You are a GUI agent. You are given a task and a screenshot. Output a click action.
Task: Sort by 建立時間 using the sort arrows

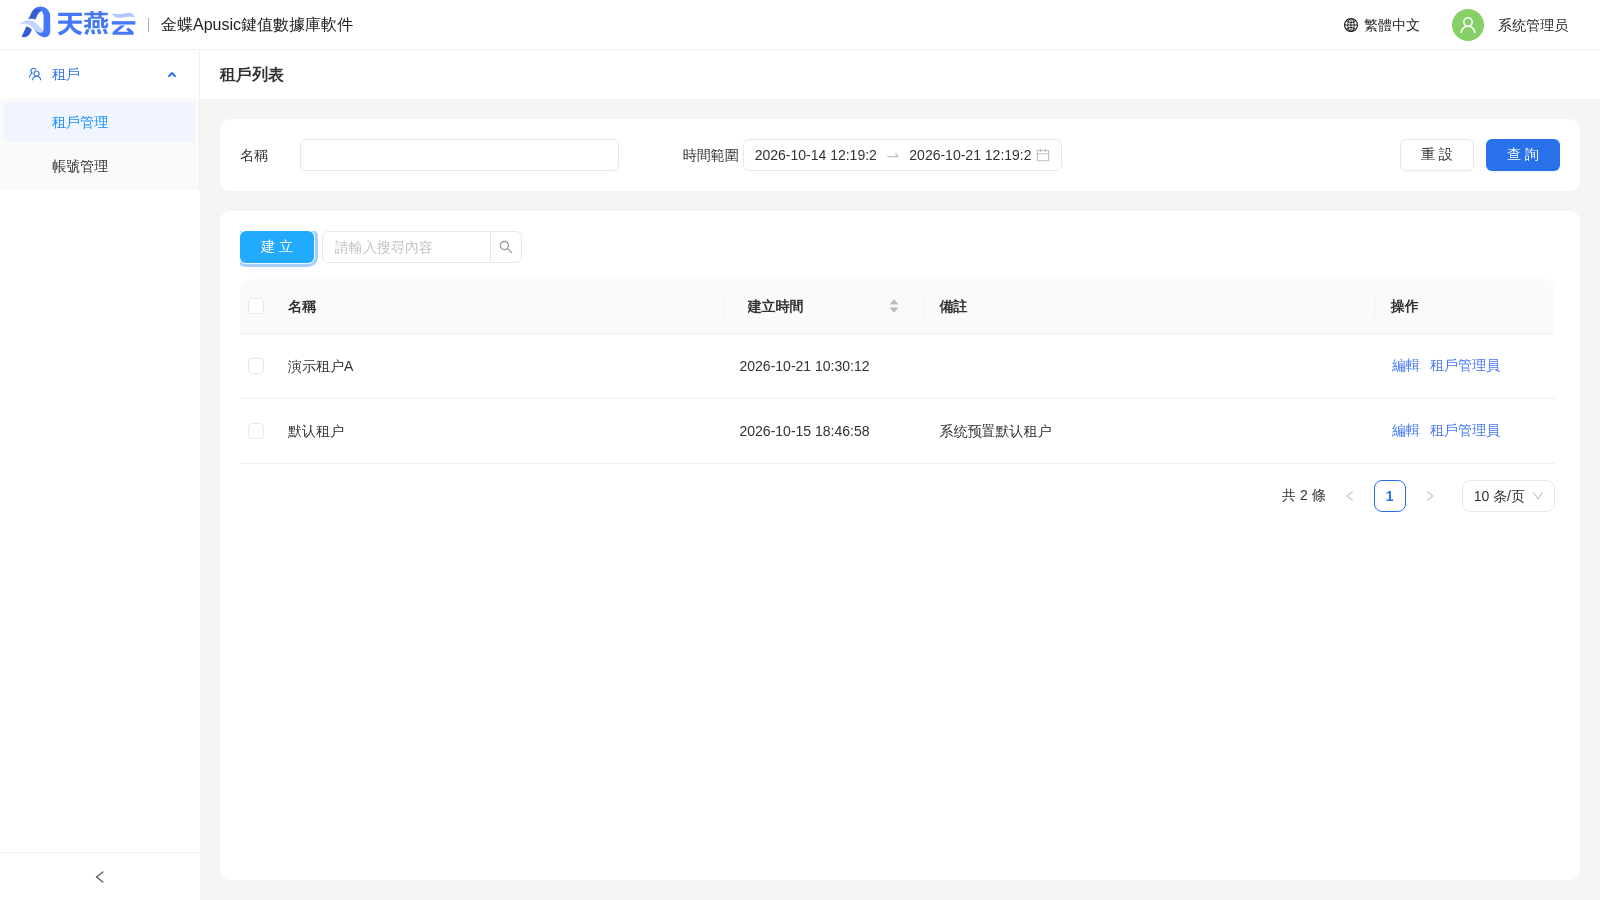(x=894, y=306)
